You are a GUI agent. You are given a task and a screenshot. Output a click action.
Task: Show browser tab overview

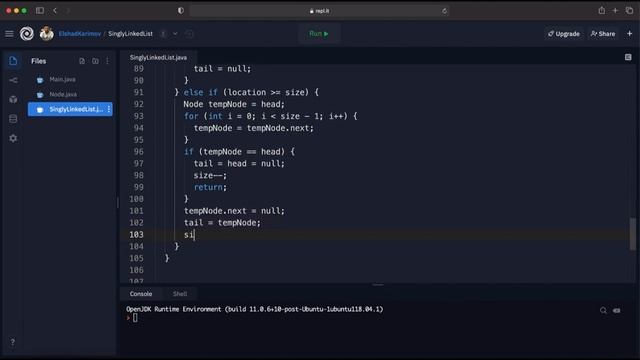629,11
